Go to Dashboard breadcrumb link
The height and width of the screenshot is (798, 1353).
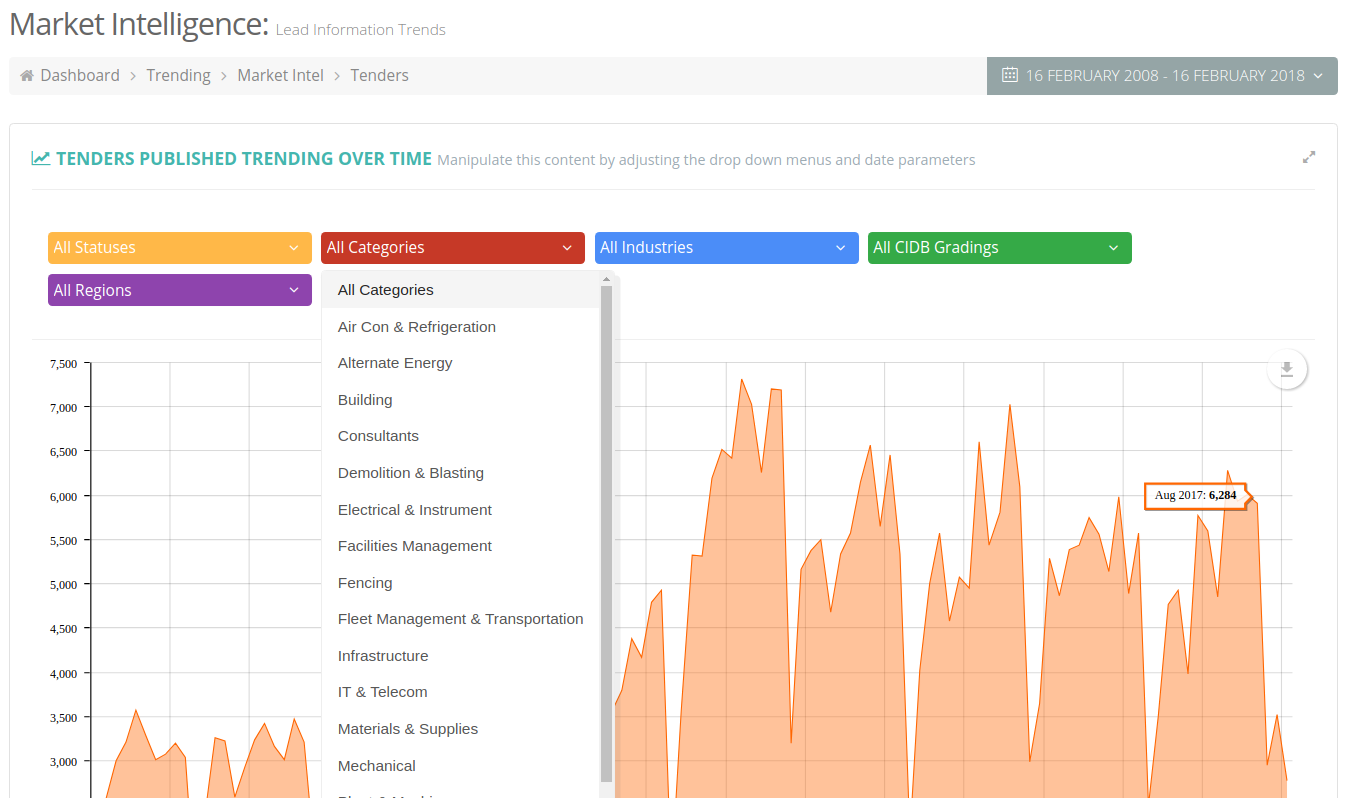coord(80,76)
